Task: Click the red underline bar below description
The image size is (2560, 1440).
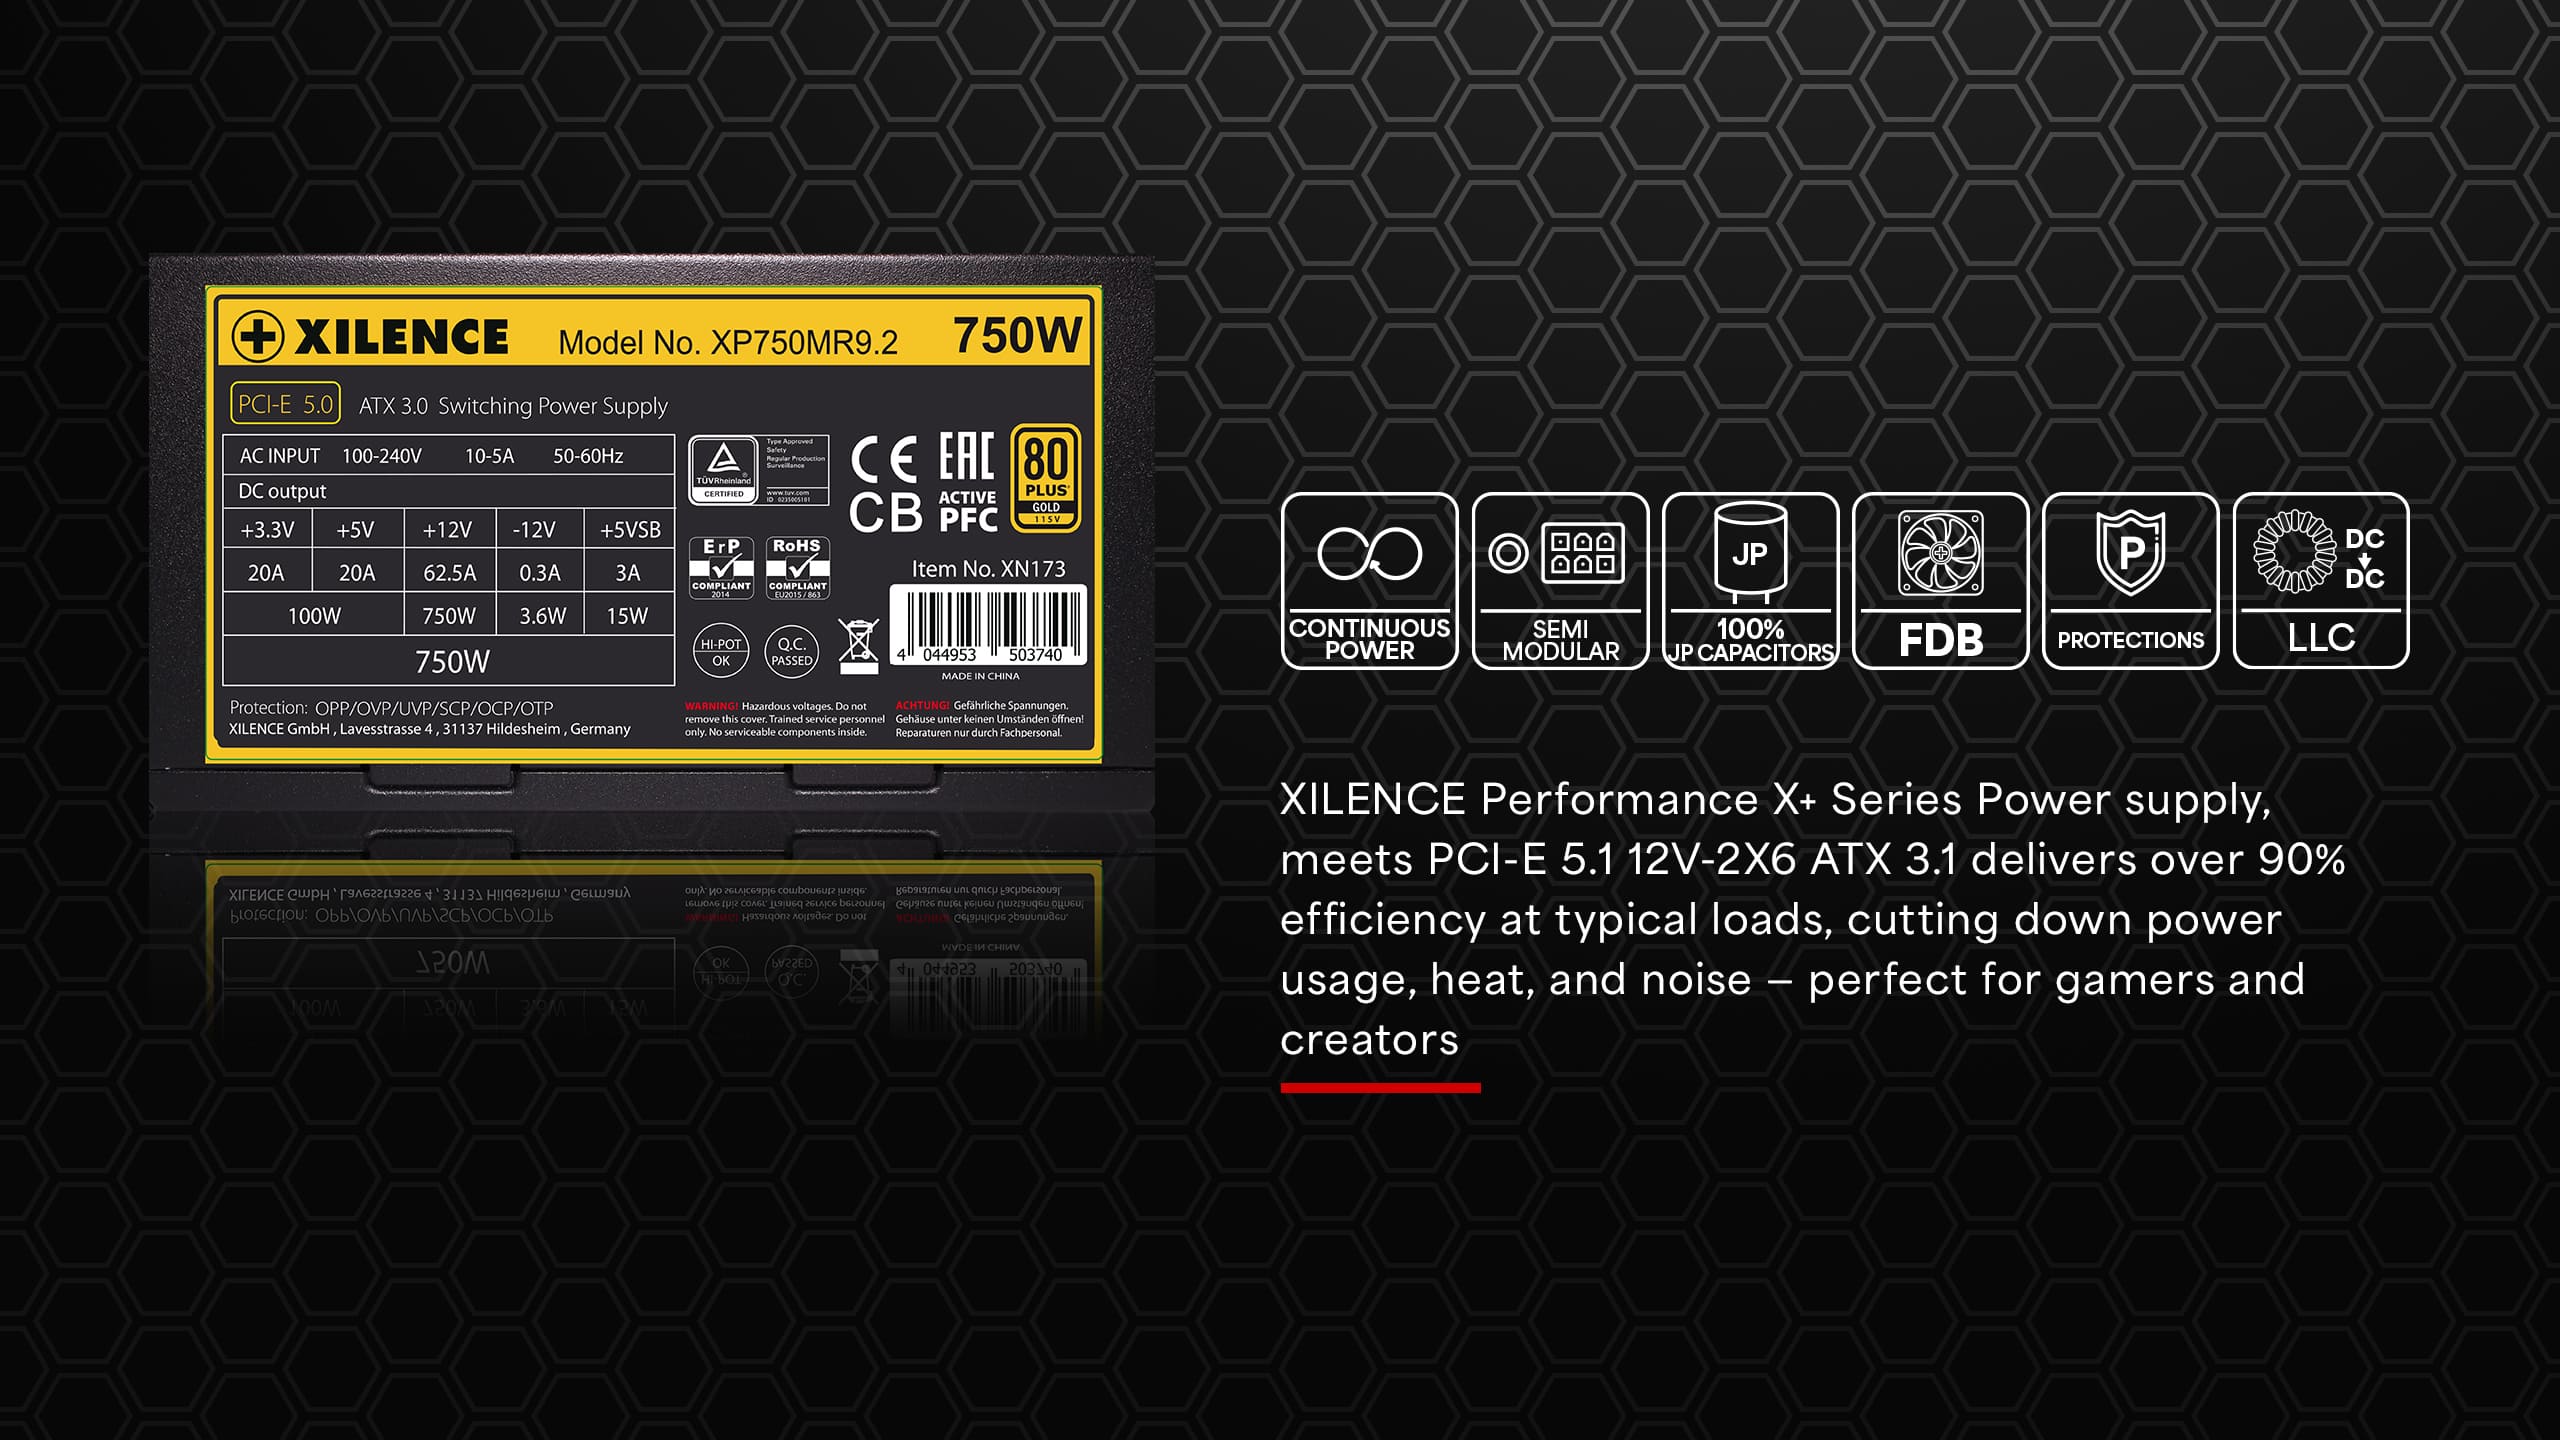Action: click(1380, 1087)
